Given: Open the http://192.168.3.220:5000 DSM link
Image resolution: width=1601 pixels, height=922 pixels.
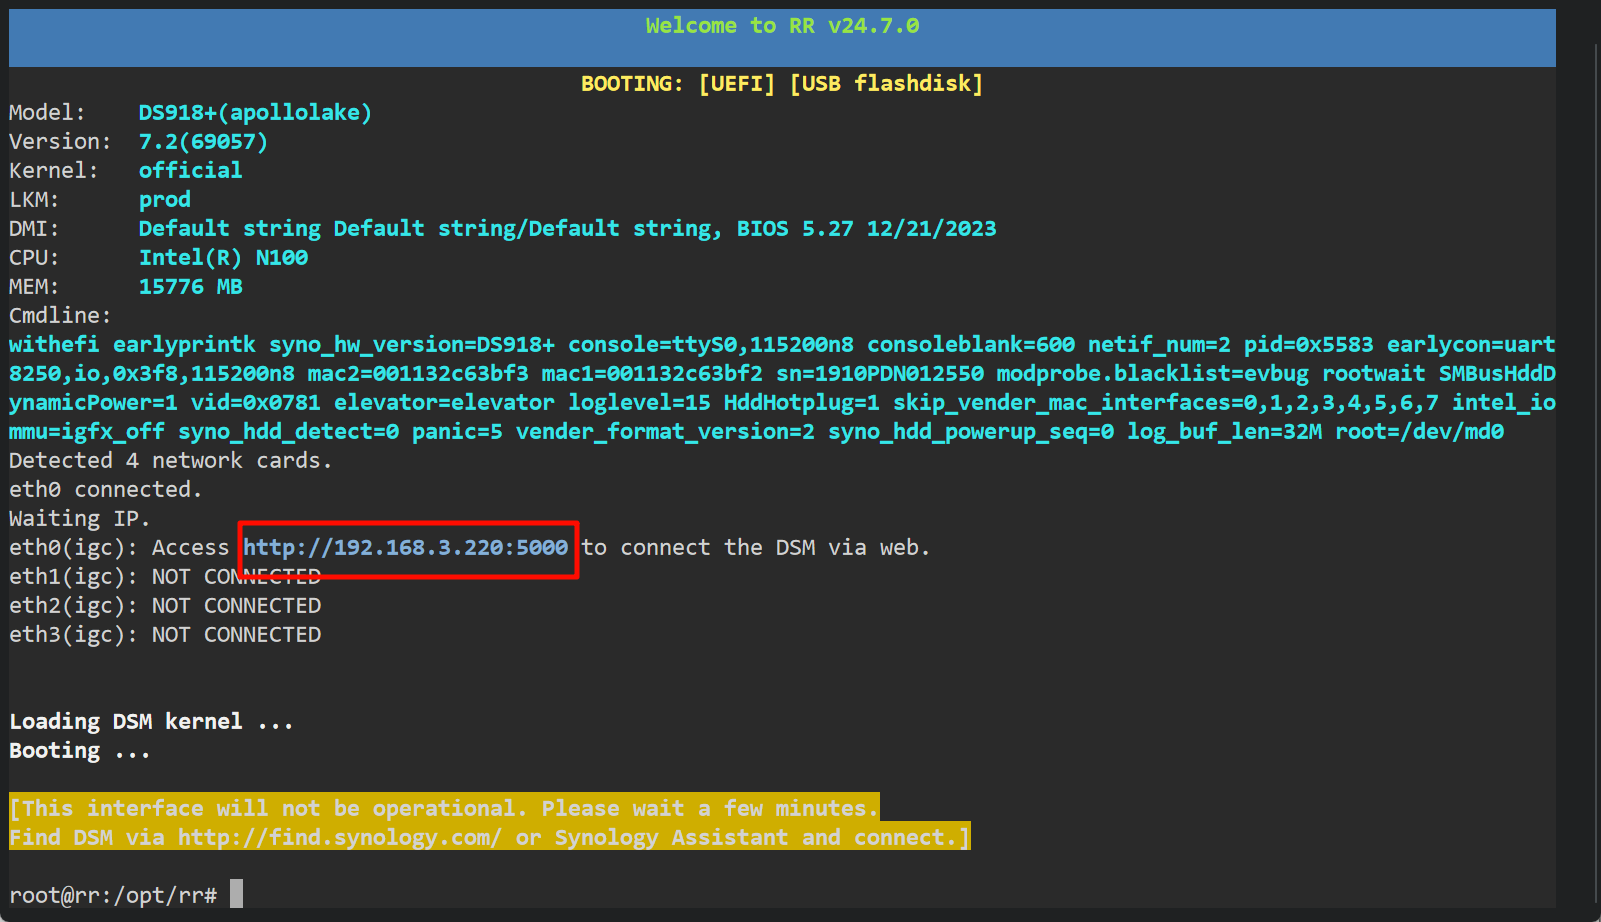Looking at the screenshot, I should 406,548.
